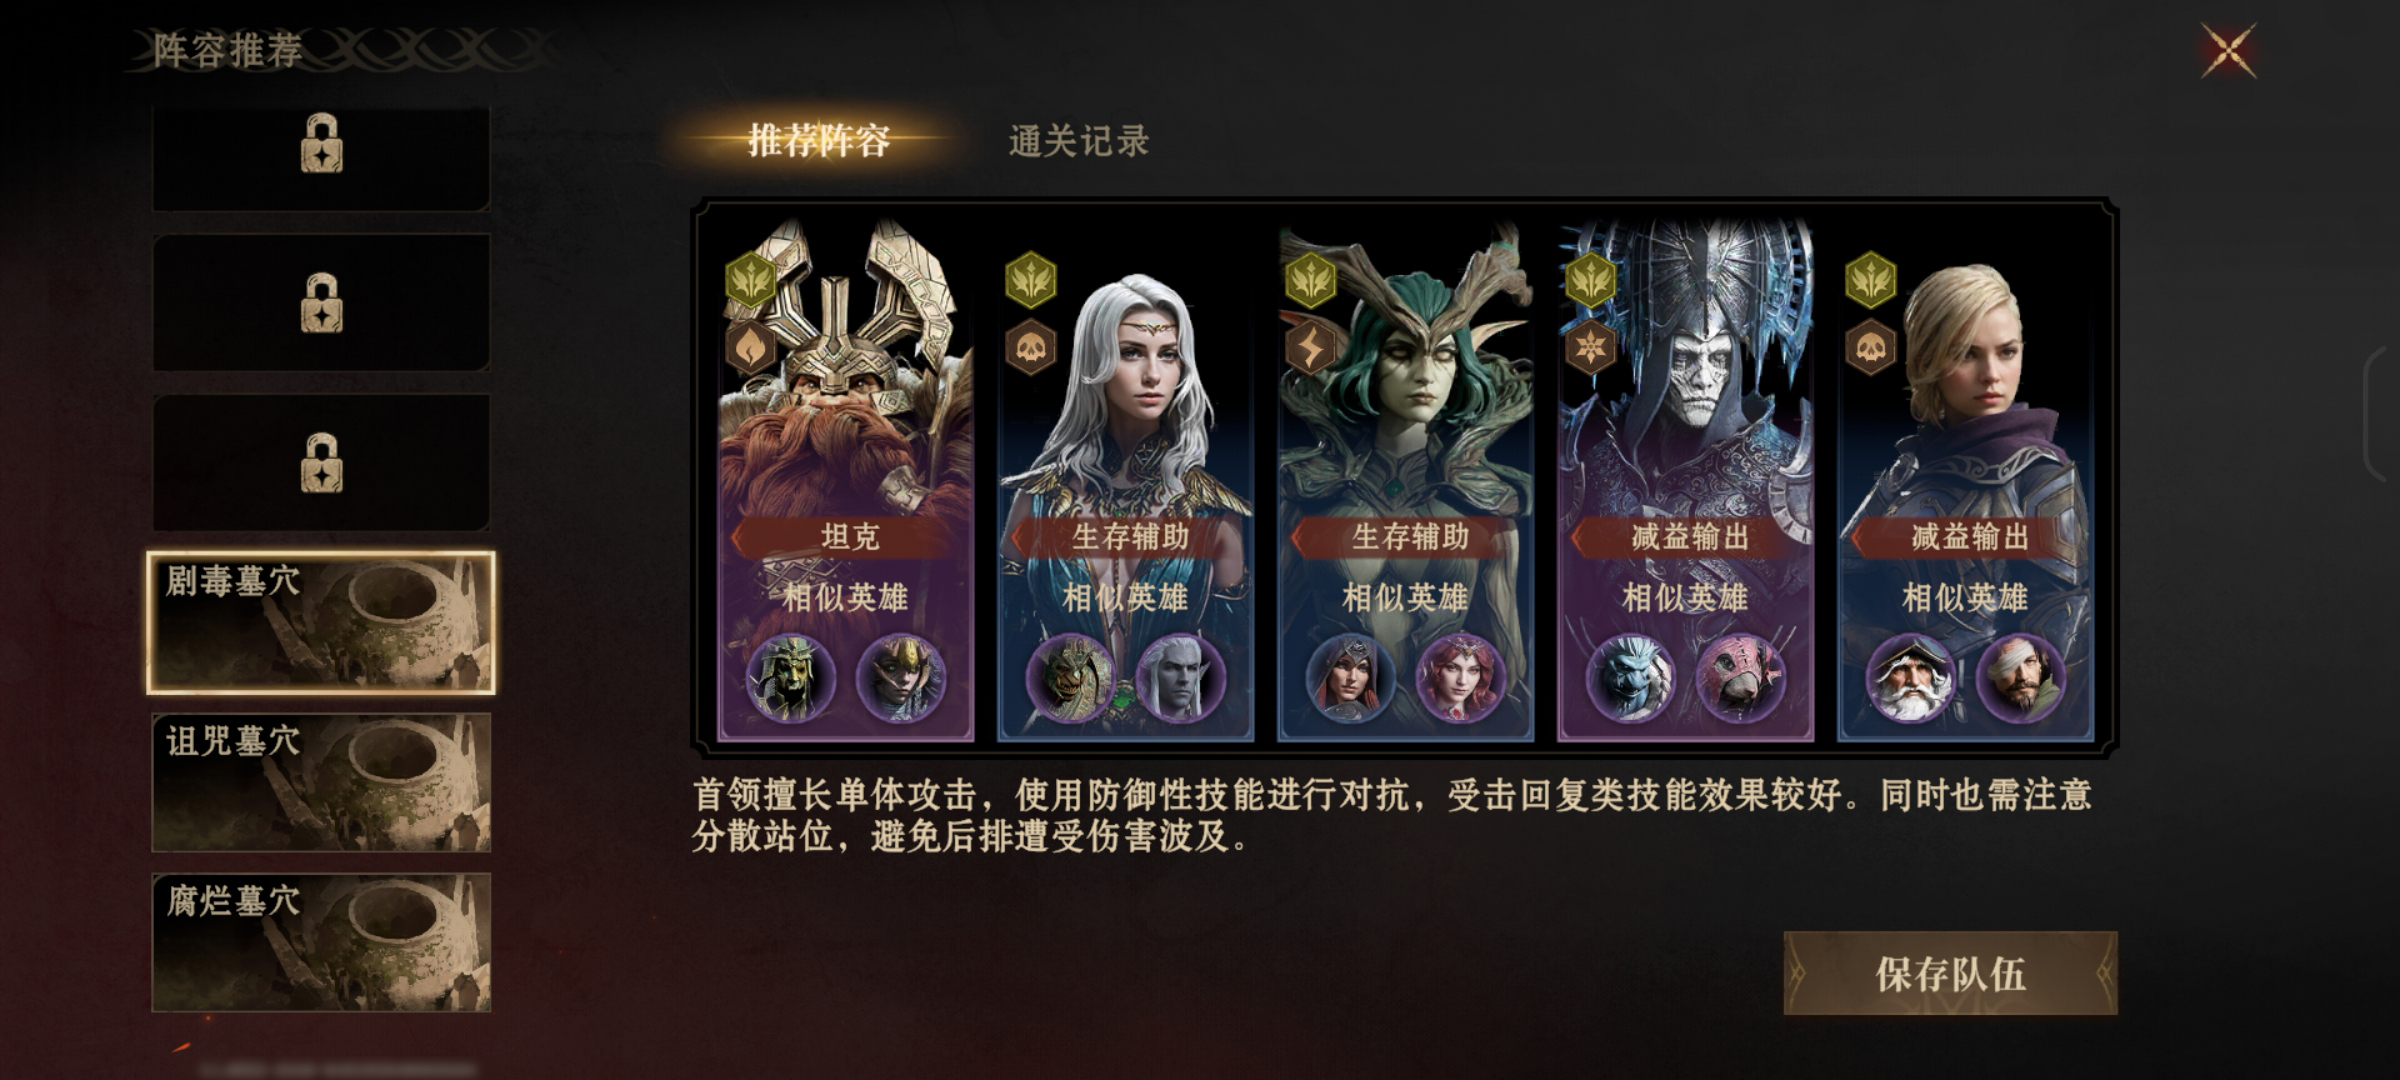Select the 剧毒墓穴 stage entry
The height and width of the screenshot is (1080, 2400).
(321, 622)
